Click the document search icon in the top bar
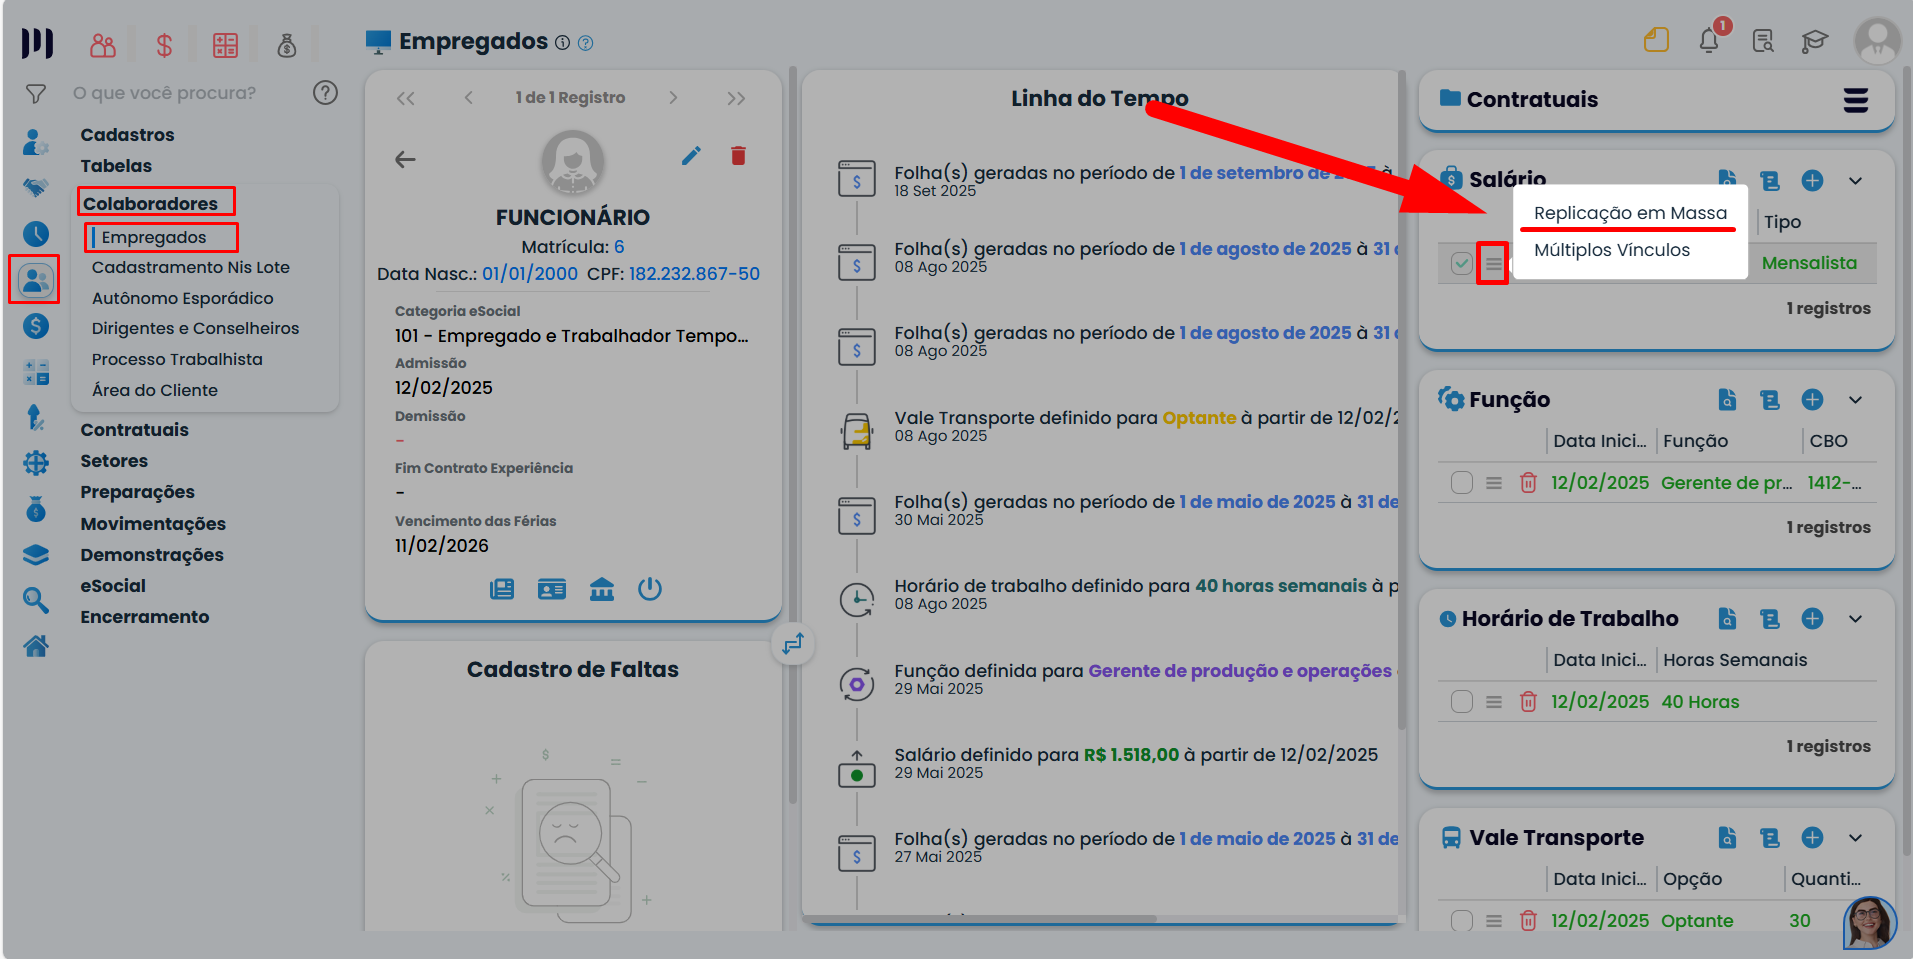Viewport: 1913px width, 959px height. click(x=1763, y=41)
